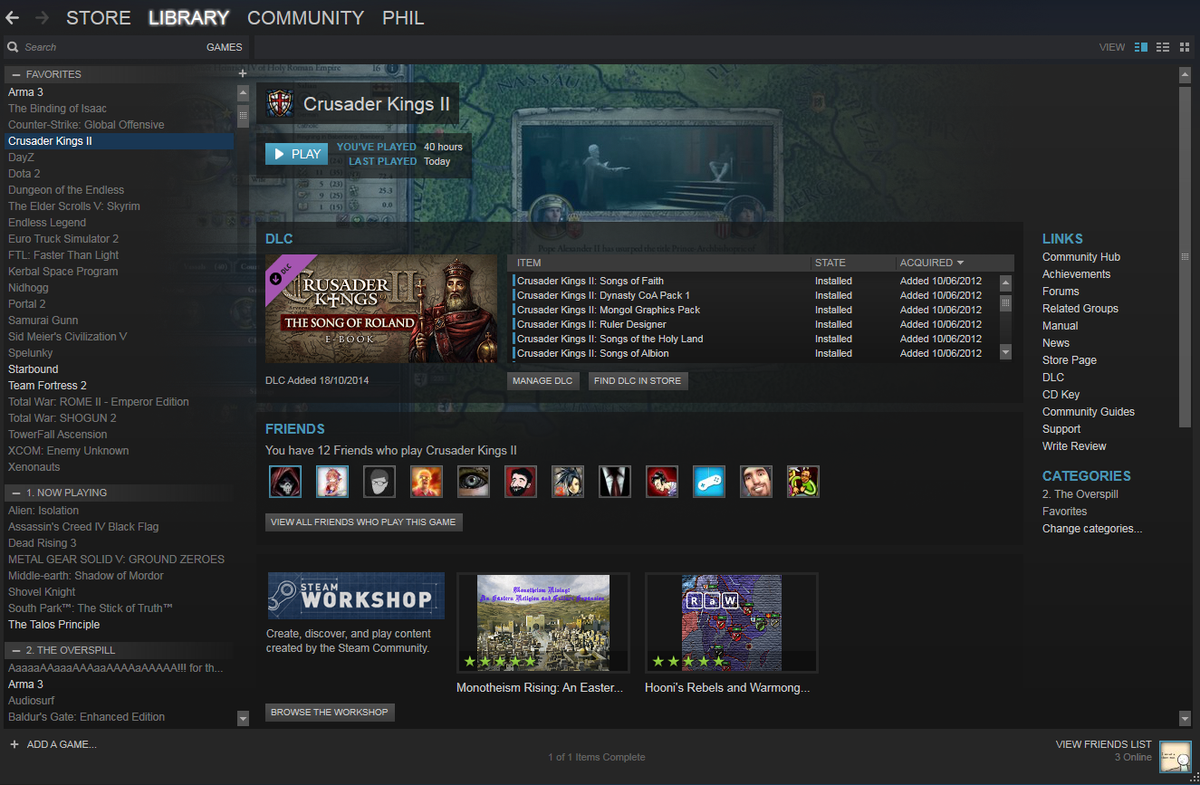Click Change categories link

tap(1092, 528)
